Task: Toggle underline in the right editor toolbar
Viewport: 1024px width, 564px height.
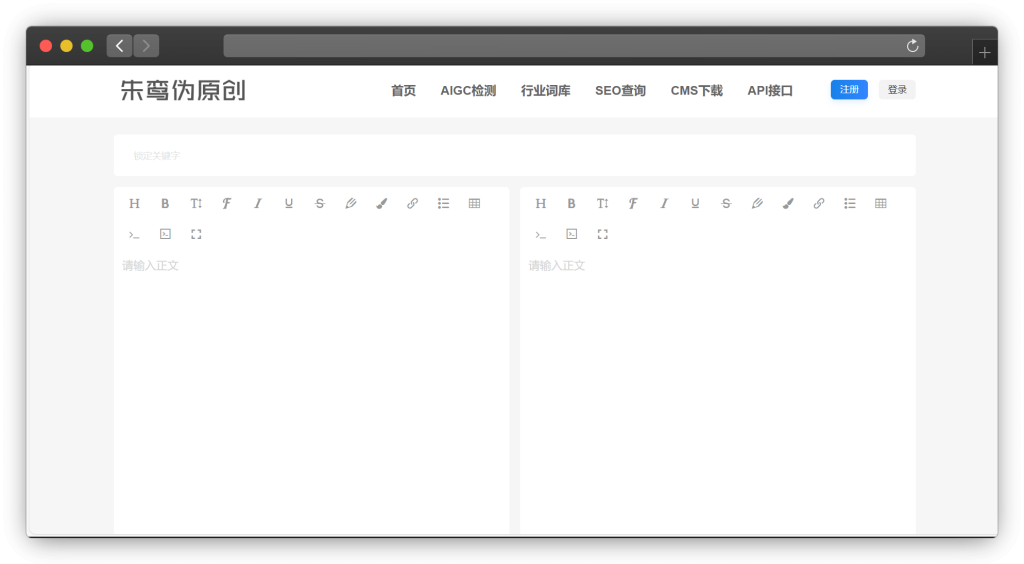Action: click(x=695, y=204)
